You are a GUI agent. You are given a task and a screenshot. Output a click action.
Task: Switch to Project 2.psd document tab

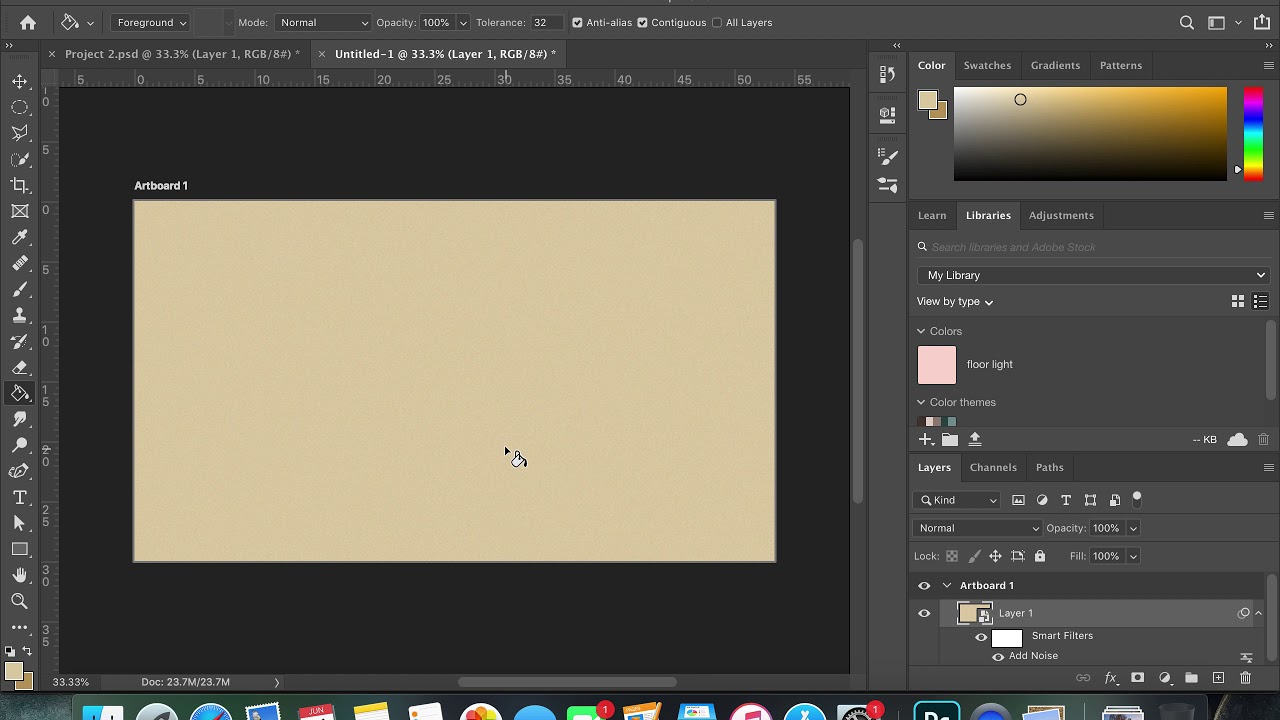click(182, 54)
